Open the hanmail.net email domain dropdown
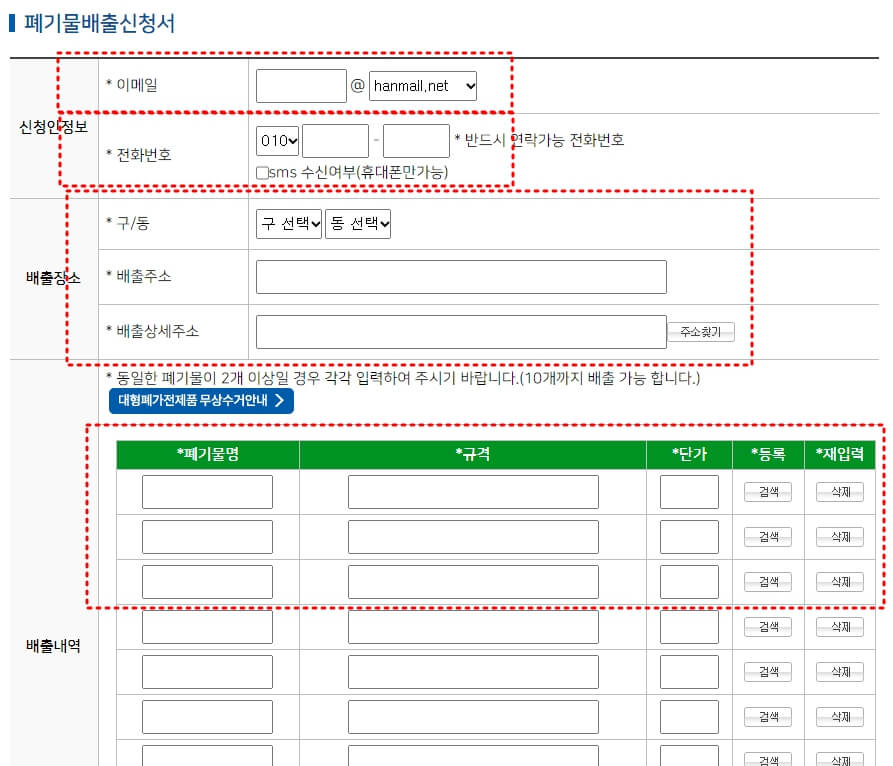The height and width of the screenshot is (766, 893). (421, 86)
